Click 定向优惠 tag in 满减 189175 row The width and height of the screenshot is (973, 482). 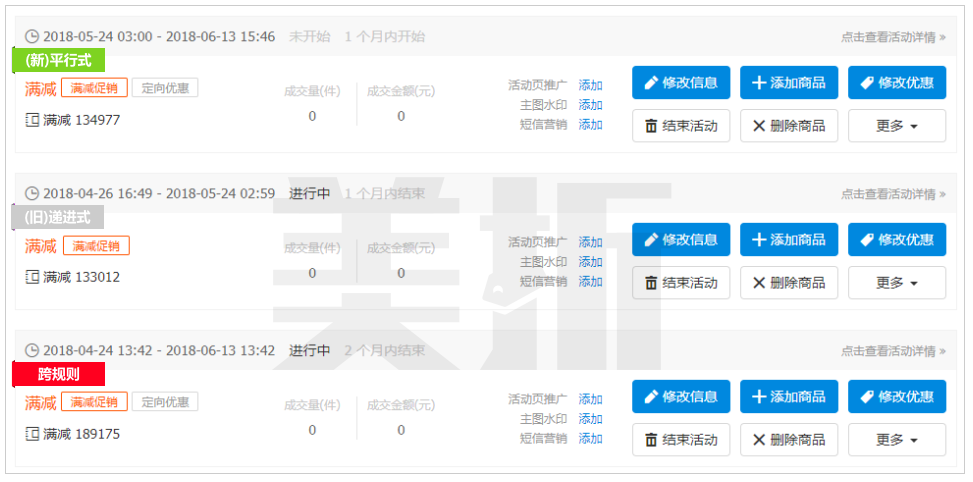(x=165, y=402)
